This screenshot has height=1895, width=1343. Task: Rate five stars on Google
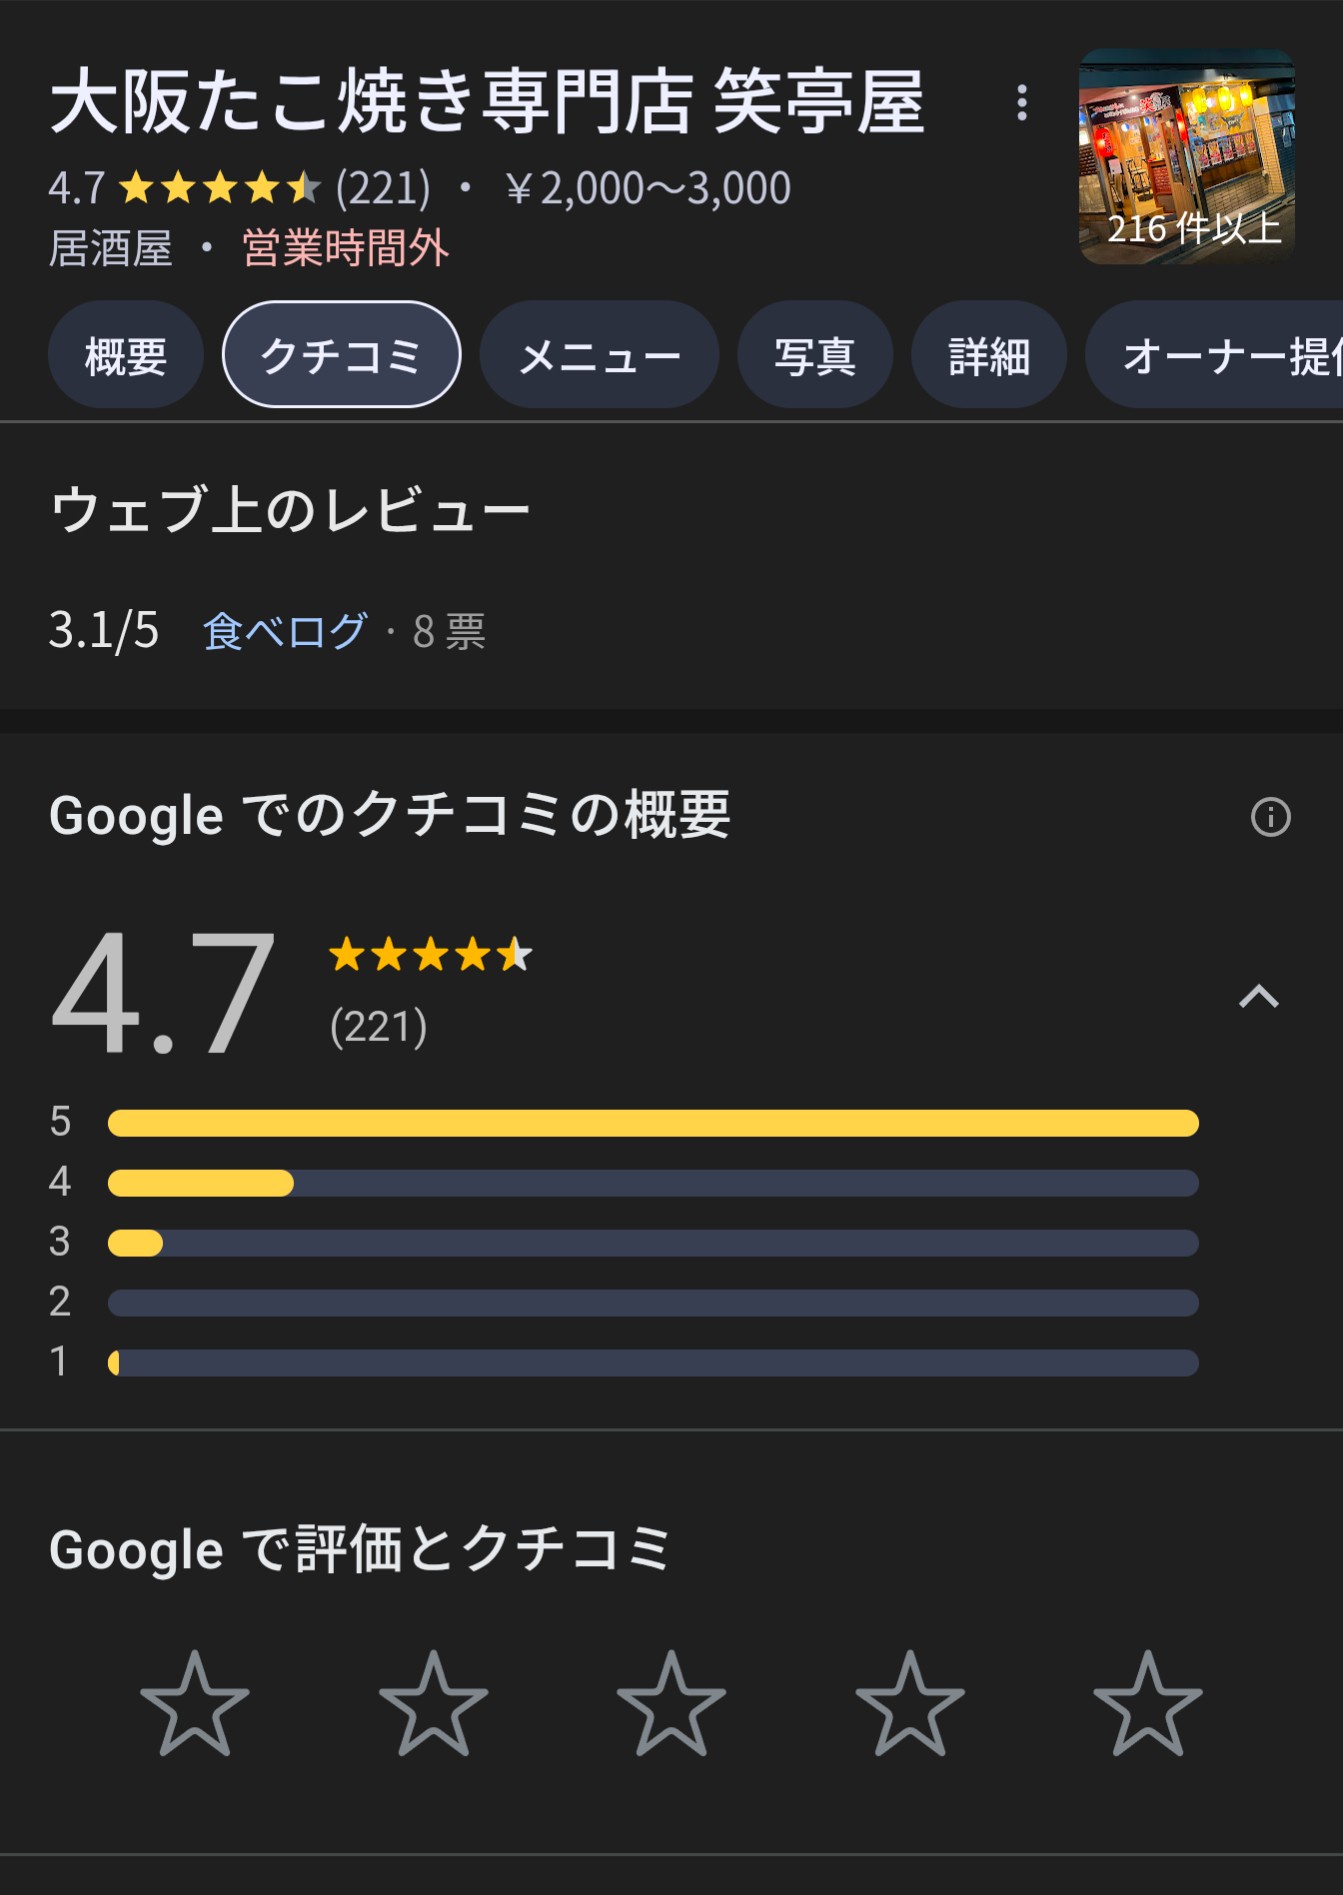(1147, 1703)
